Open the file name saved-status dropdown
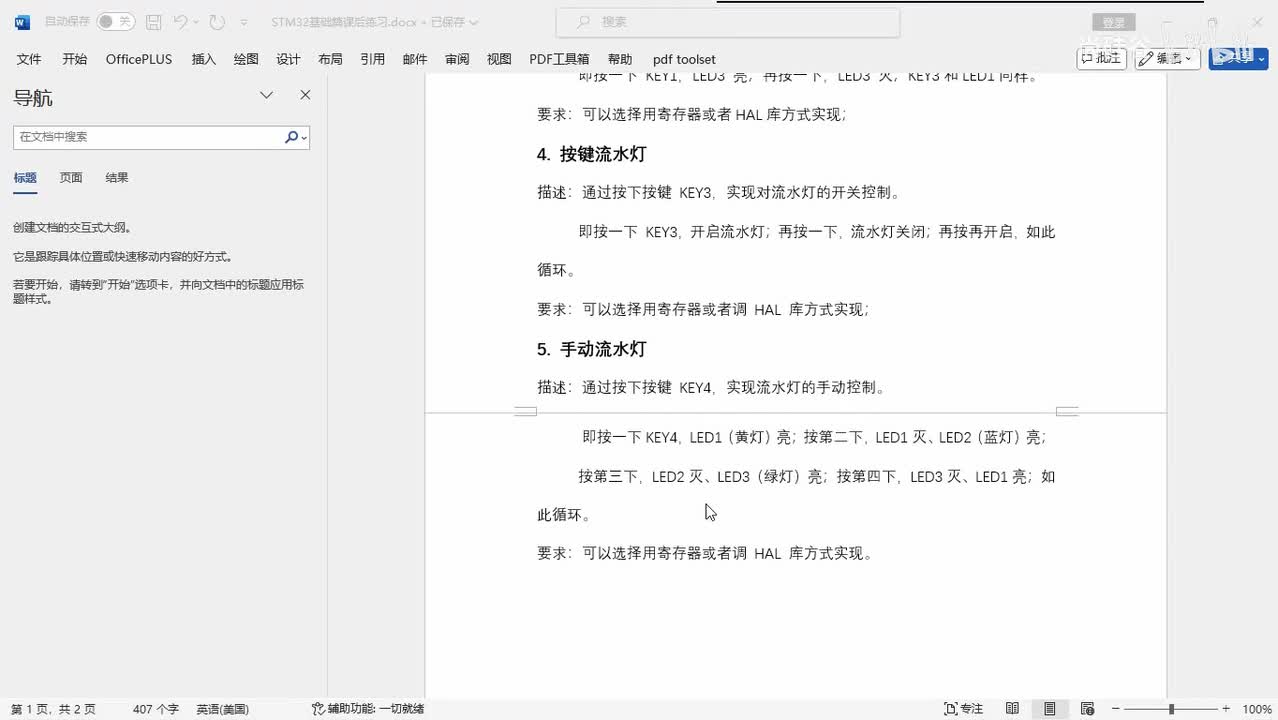 click(x=473, y=22)
